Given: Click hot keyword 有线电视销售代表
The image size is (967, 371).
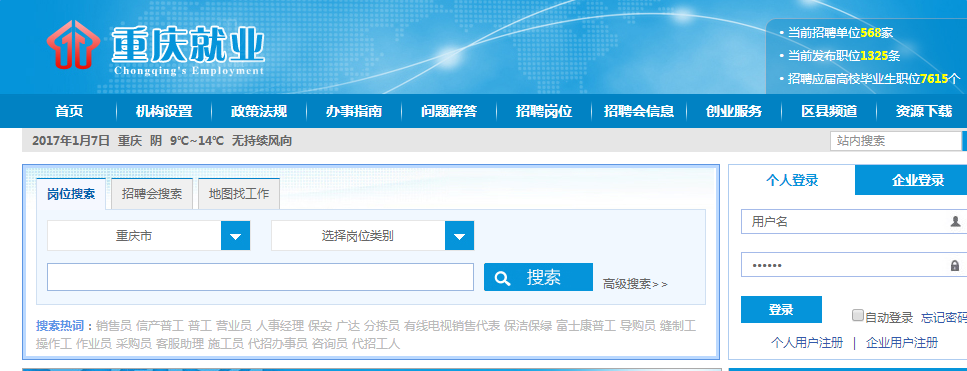Looking at the screenshot, I should pos(452,326).
